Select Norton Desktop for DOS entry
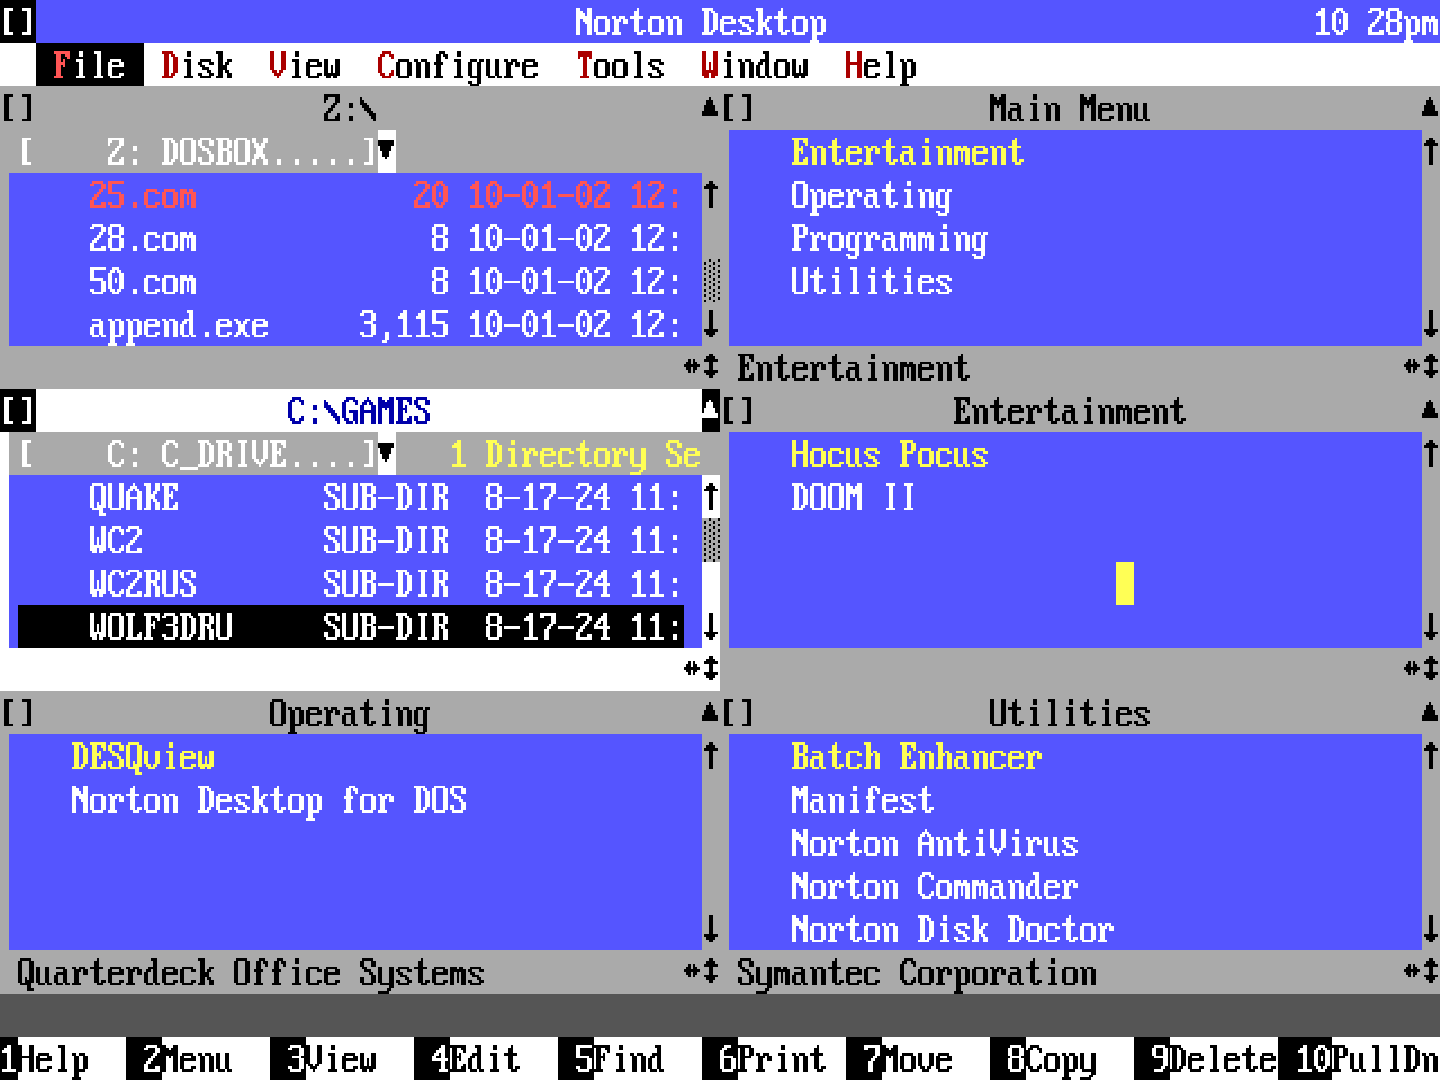 pyautogui.click(x=269, y=800)
